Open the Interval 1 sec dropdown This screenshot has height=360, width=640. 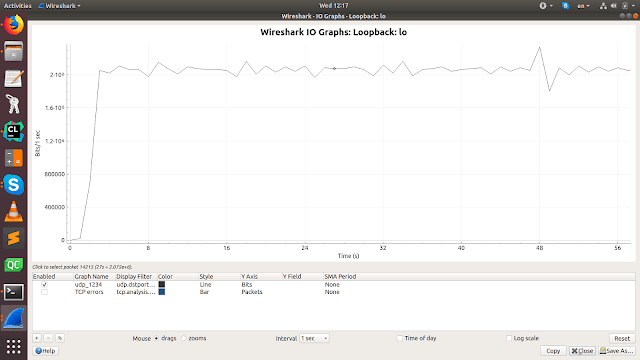tap(314, 338)
